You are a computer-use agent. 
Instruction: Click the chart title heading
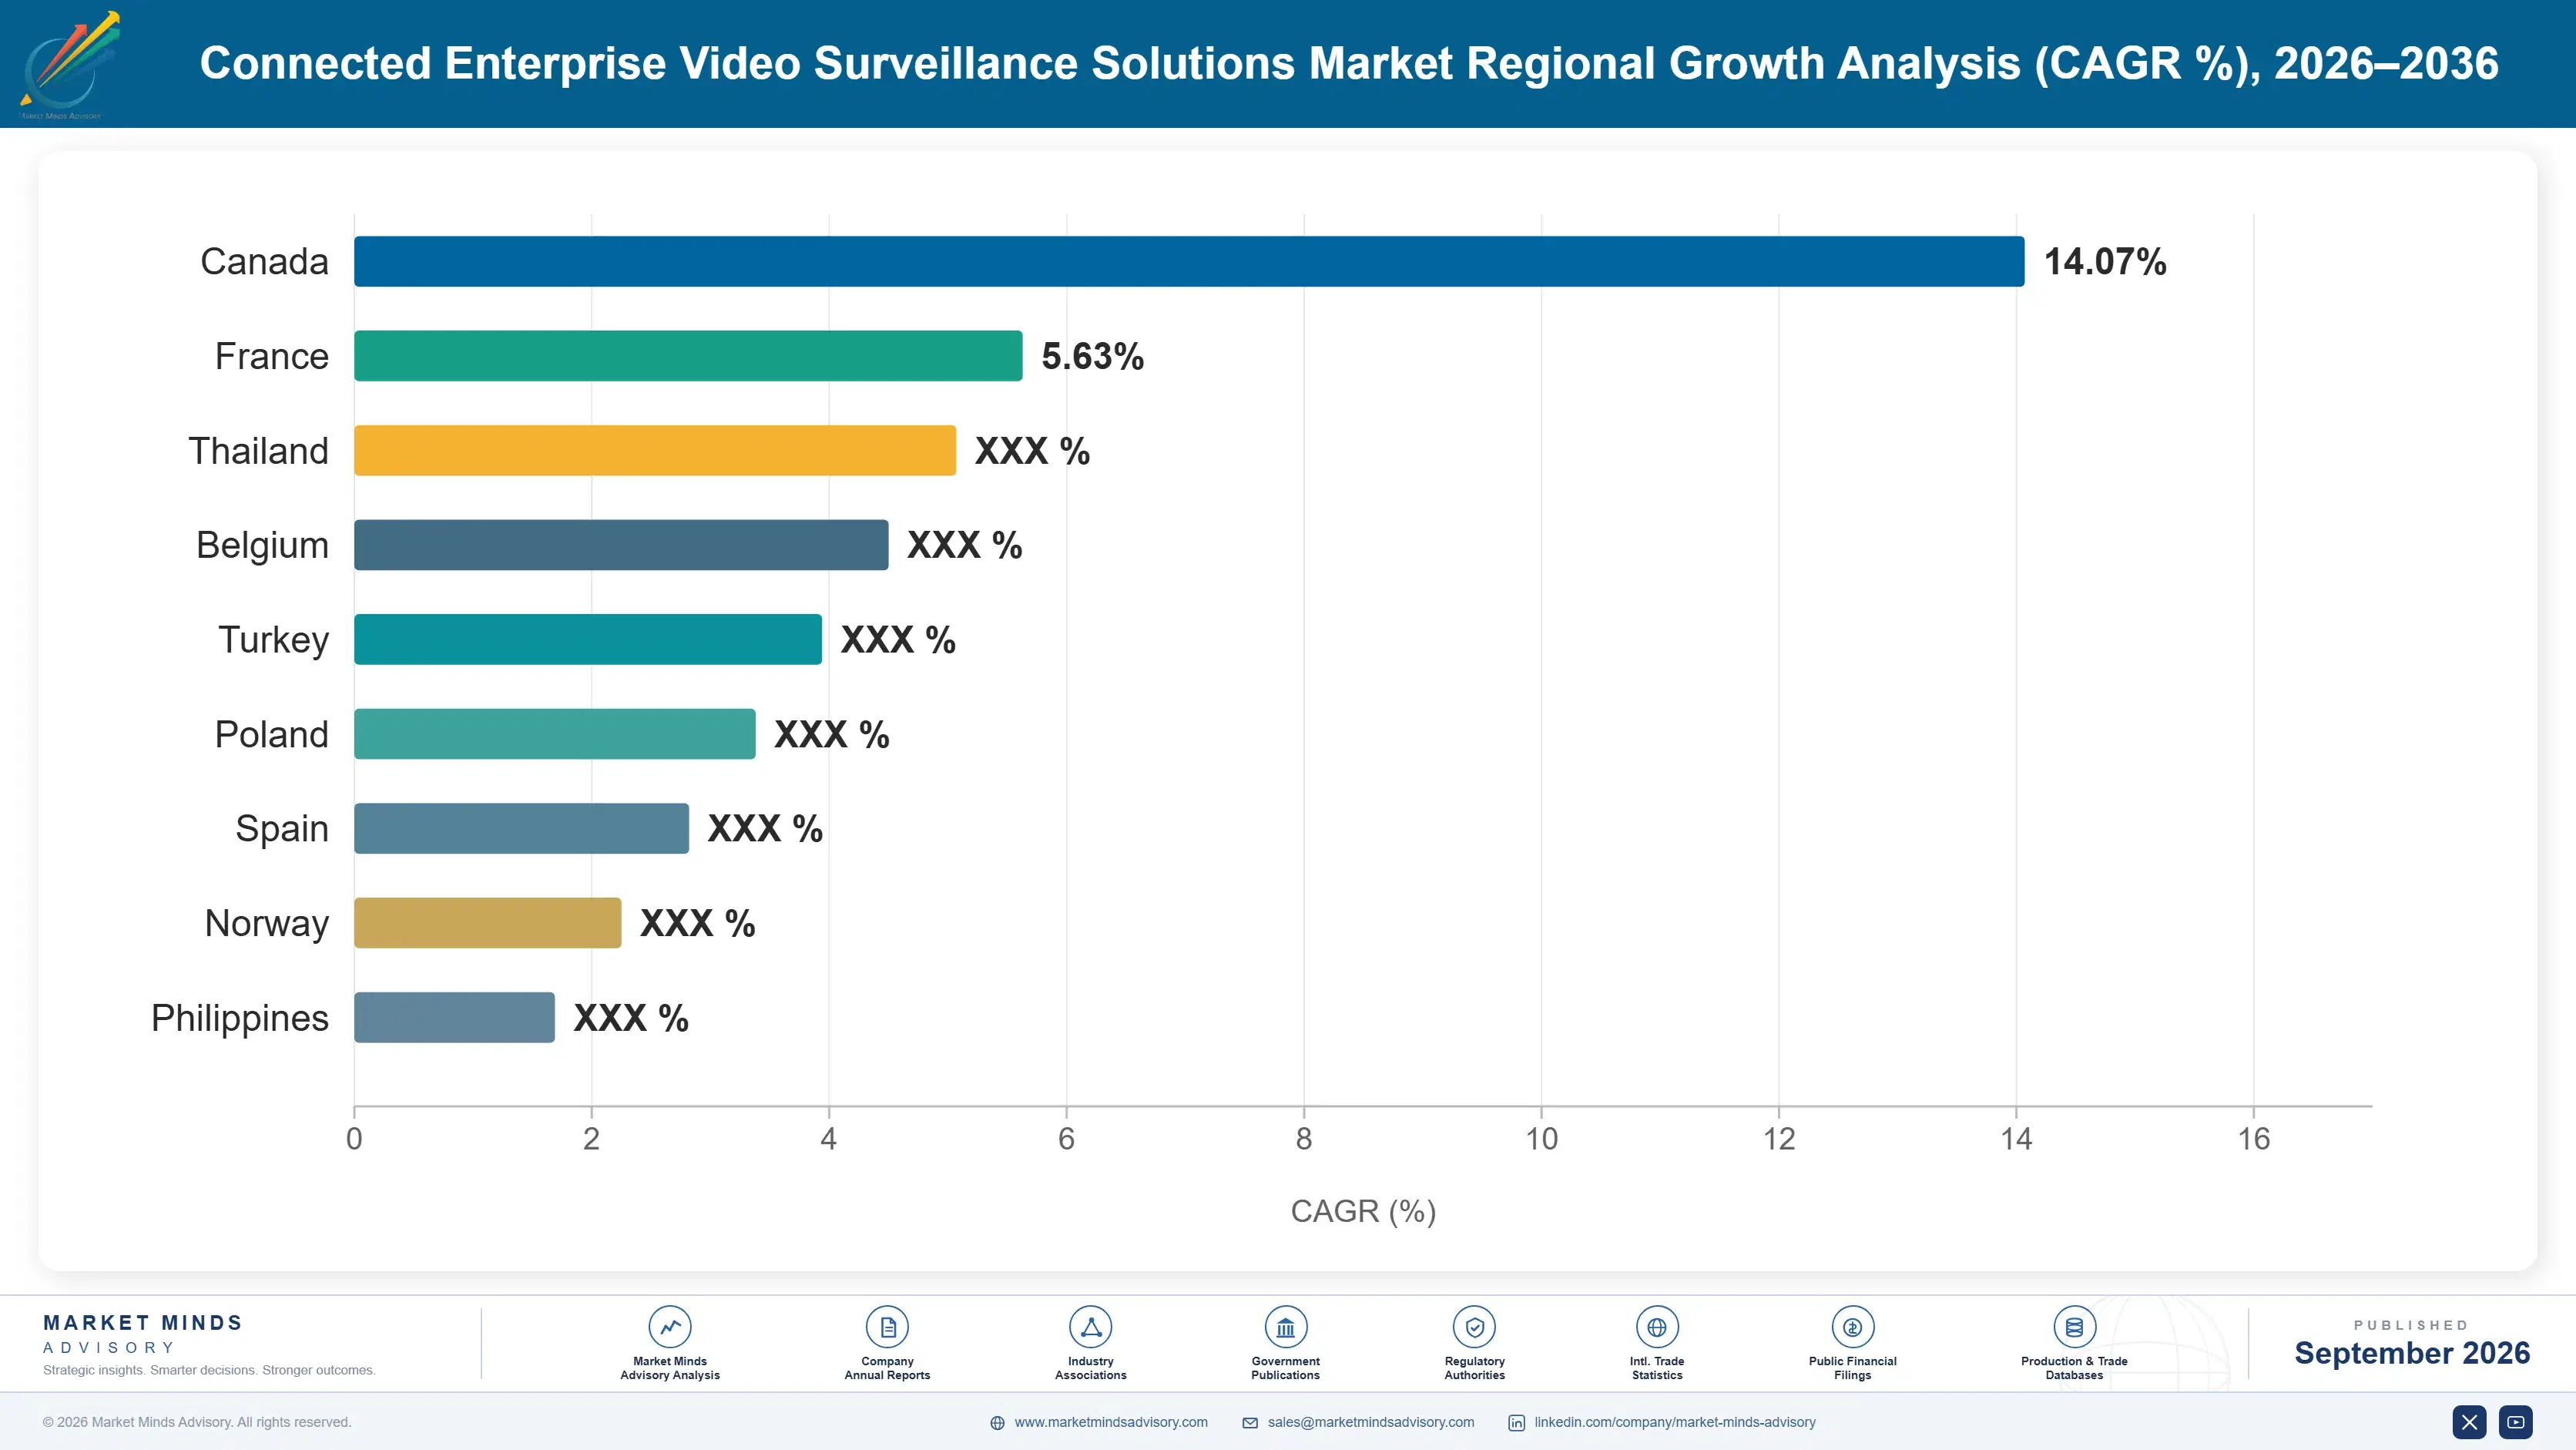(x=1349, y=63)
